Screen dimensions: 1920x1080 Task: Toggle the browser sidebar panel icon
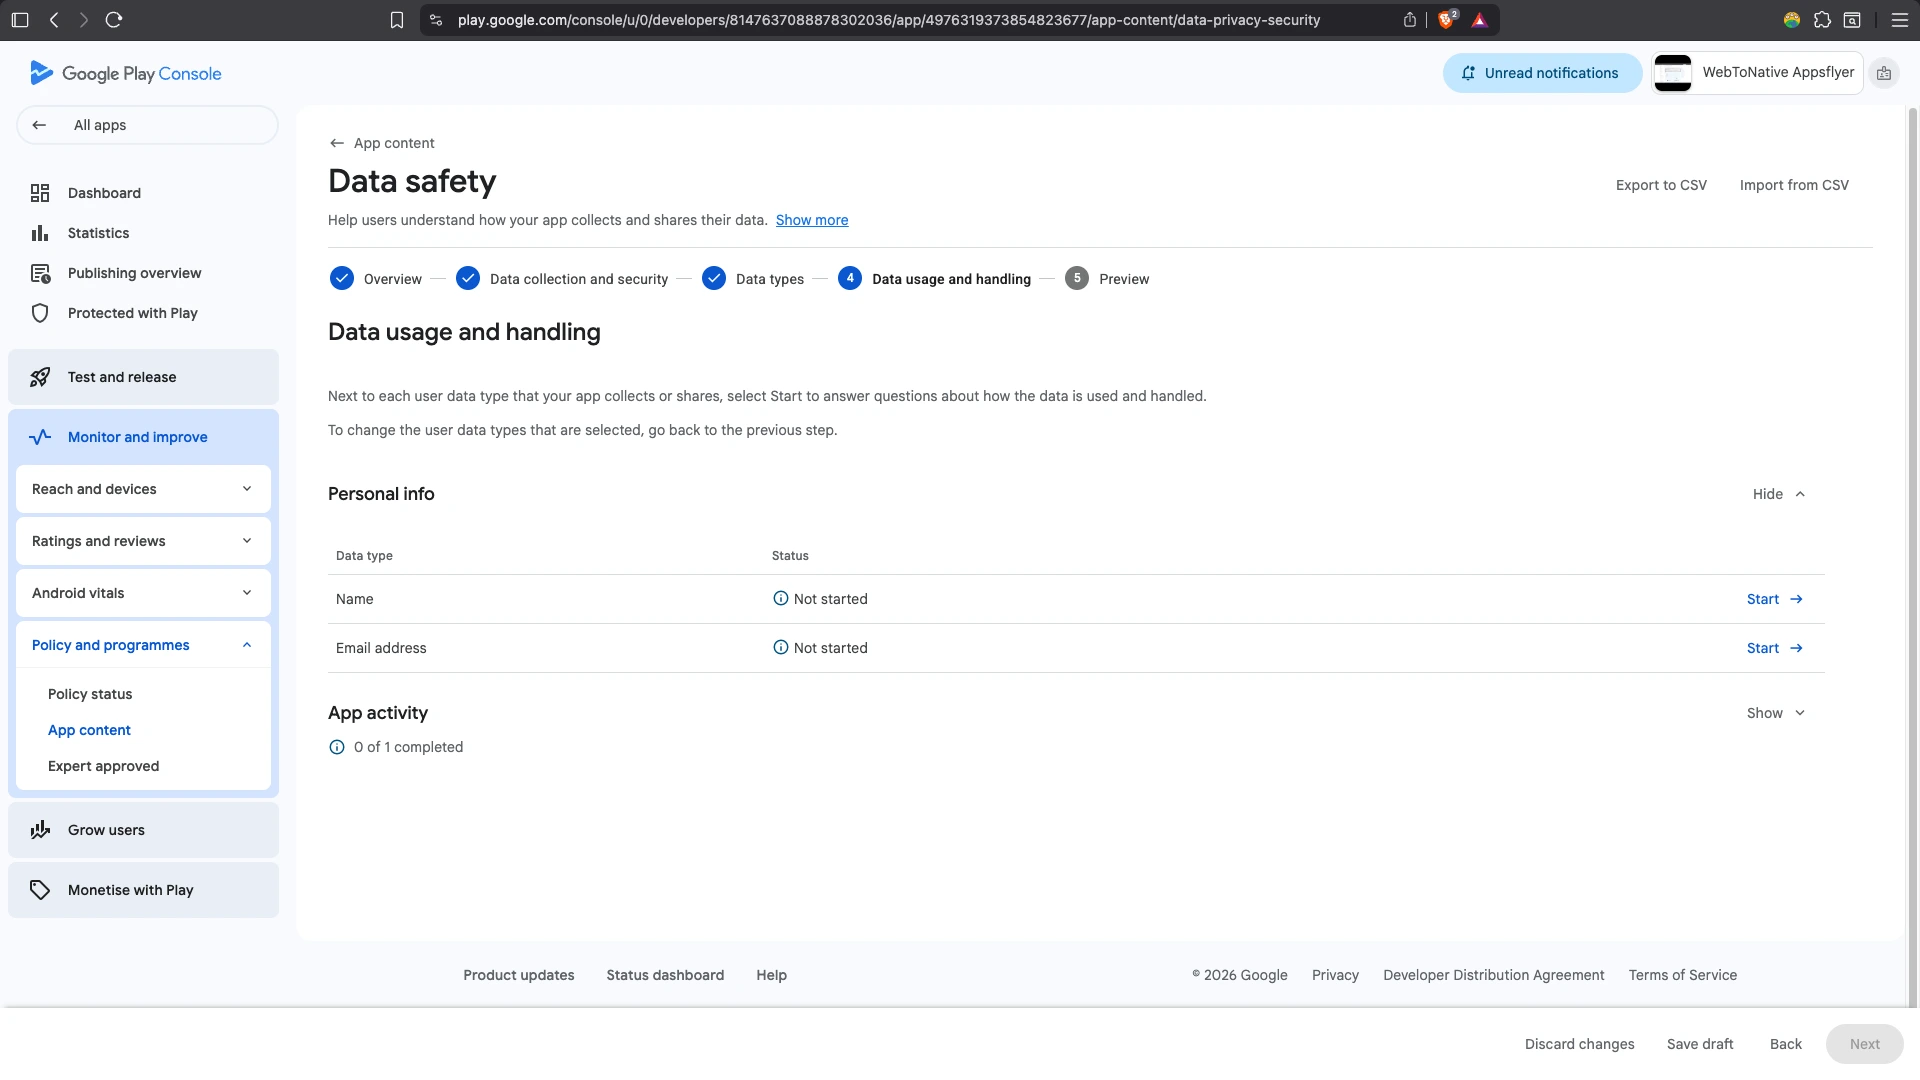pyautogui.click(x=20, y=20)
